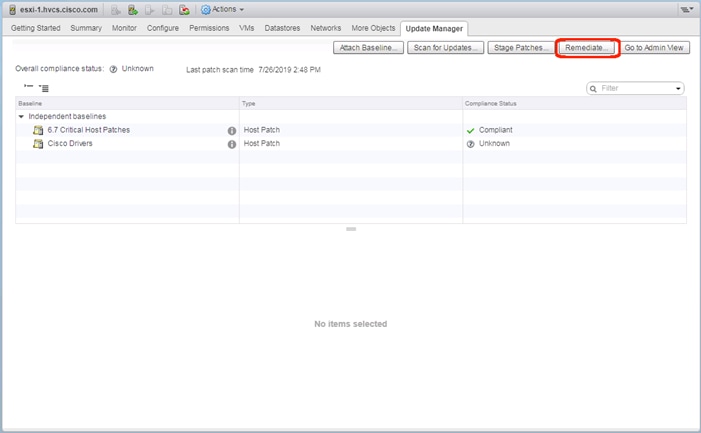Click the Stage Patches button
Viewport: 701px width, 433px height.
click(521, 48)
